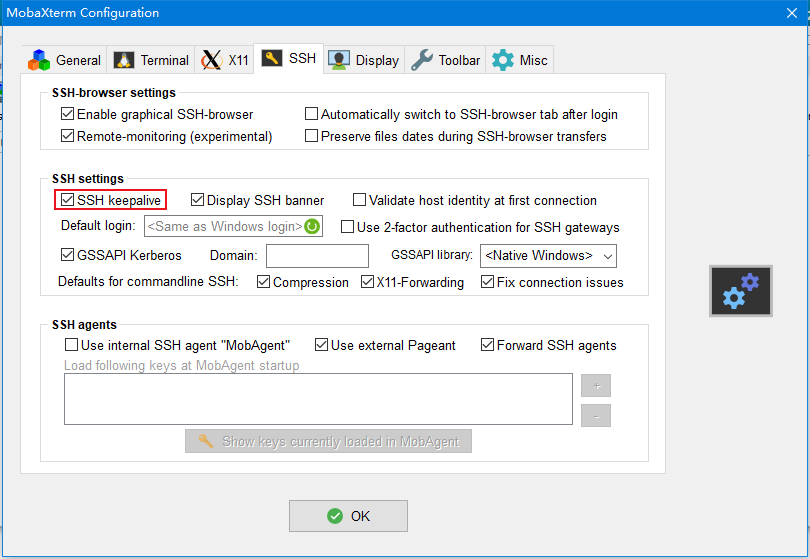This screenshot has width=810, height=559.
Task: Toggle the X11-Forwarding default checkbox
Action: click(x=367, y=282)
